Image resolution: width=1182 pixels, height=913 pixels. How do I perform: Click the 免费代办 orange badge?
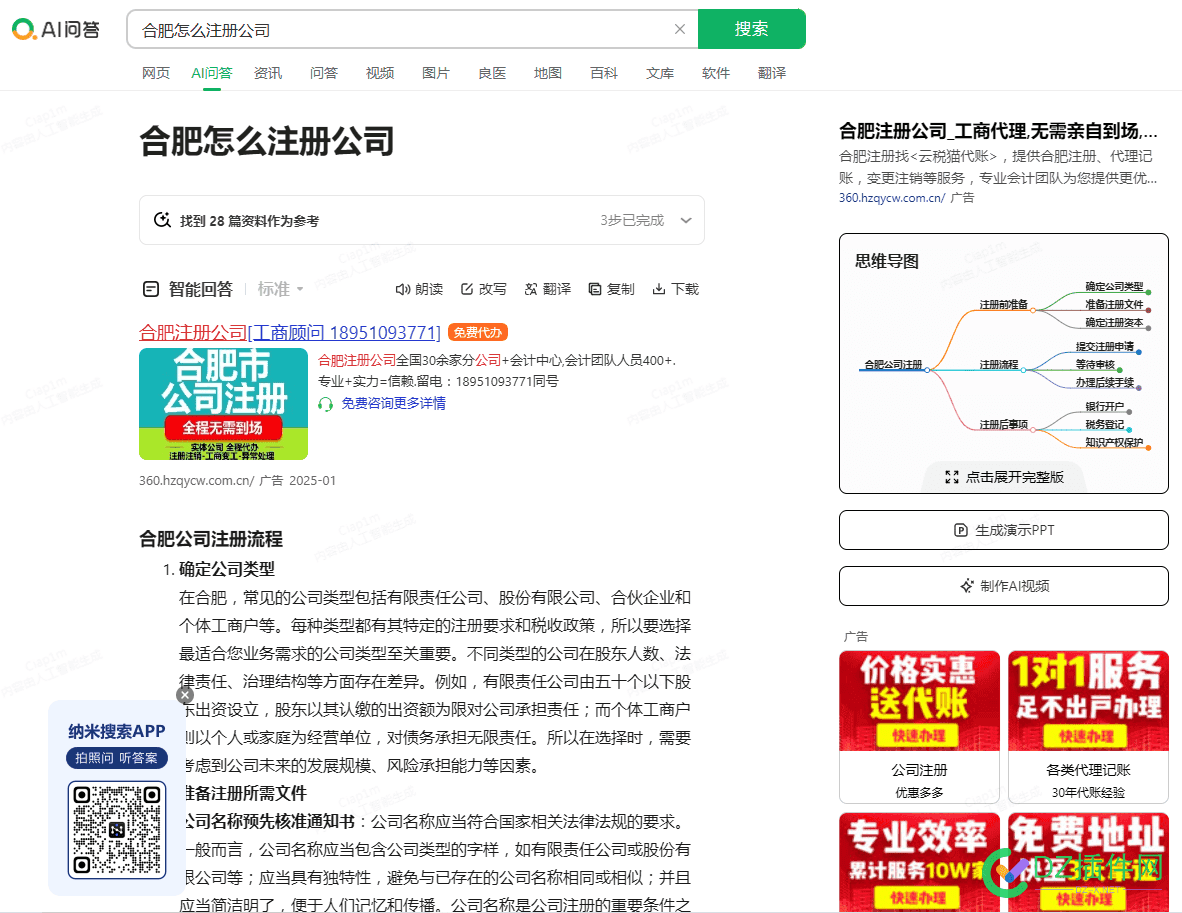(x=478, y=332)
